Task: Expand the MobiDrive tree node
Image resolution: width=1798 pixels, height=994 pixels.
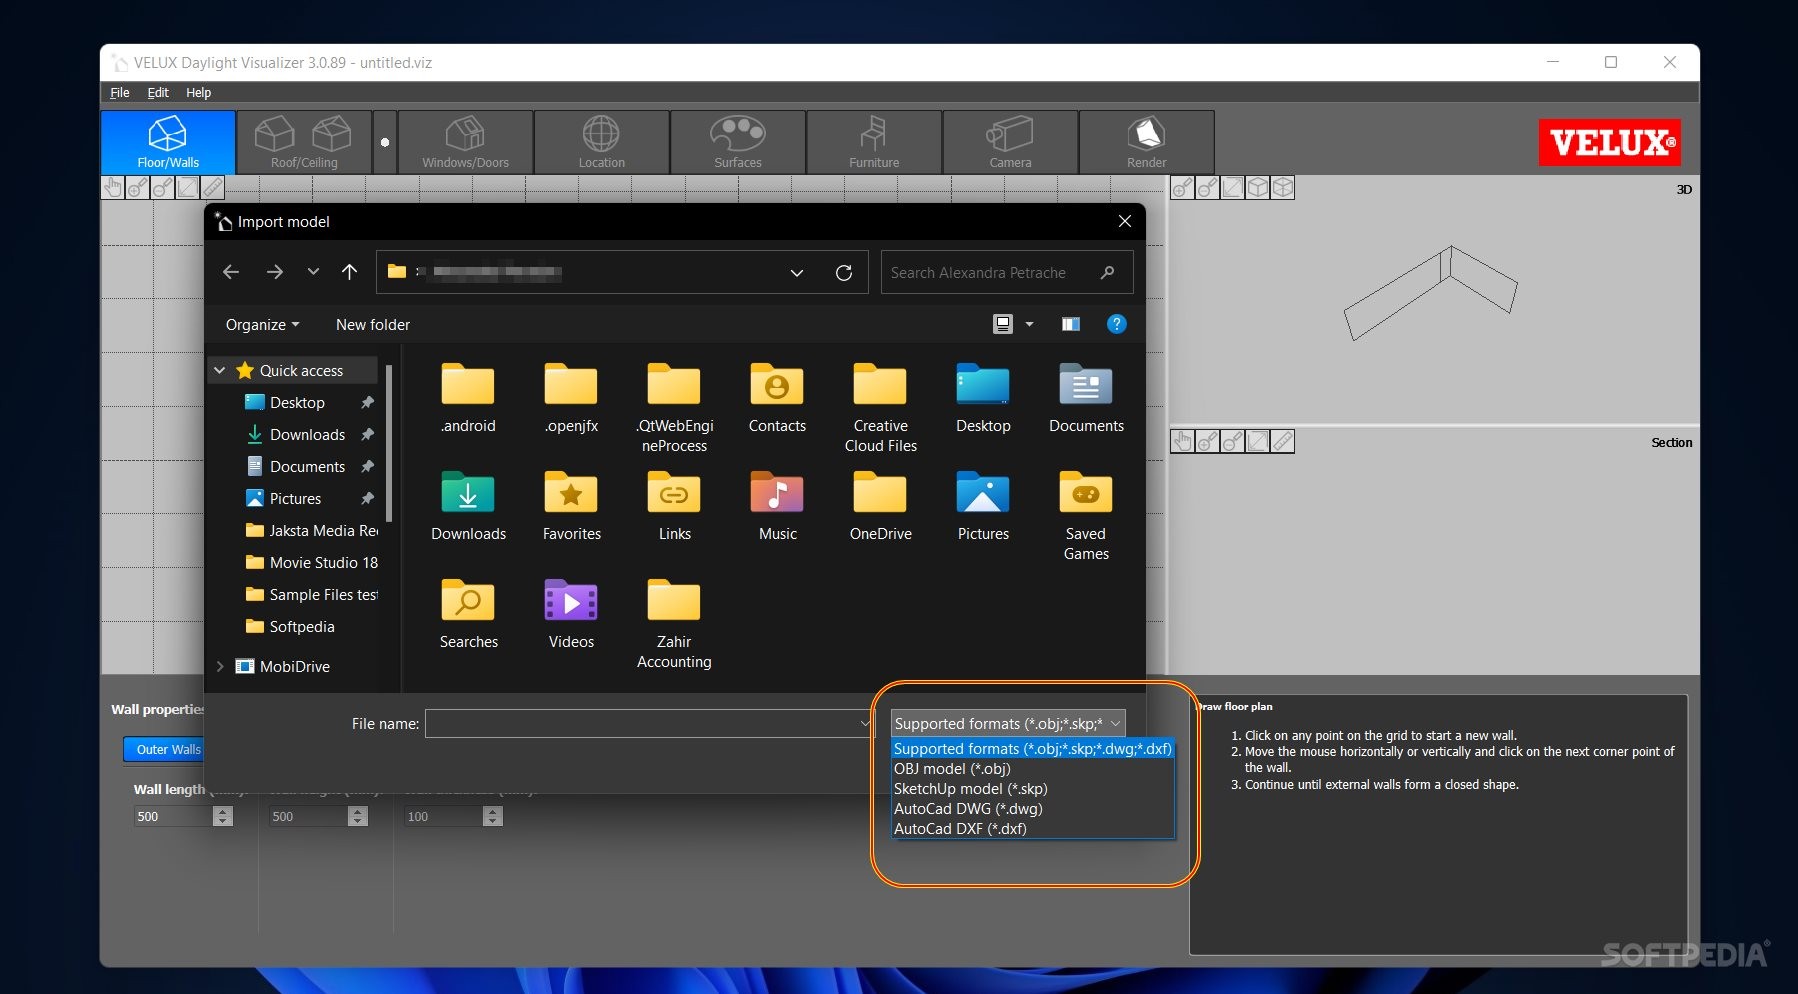Action: (220, 666)
